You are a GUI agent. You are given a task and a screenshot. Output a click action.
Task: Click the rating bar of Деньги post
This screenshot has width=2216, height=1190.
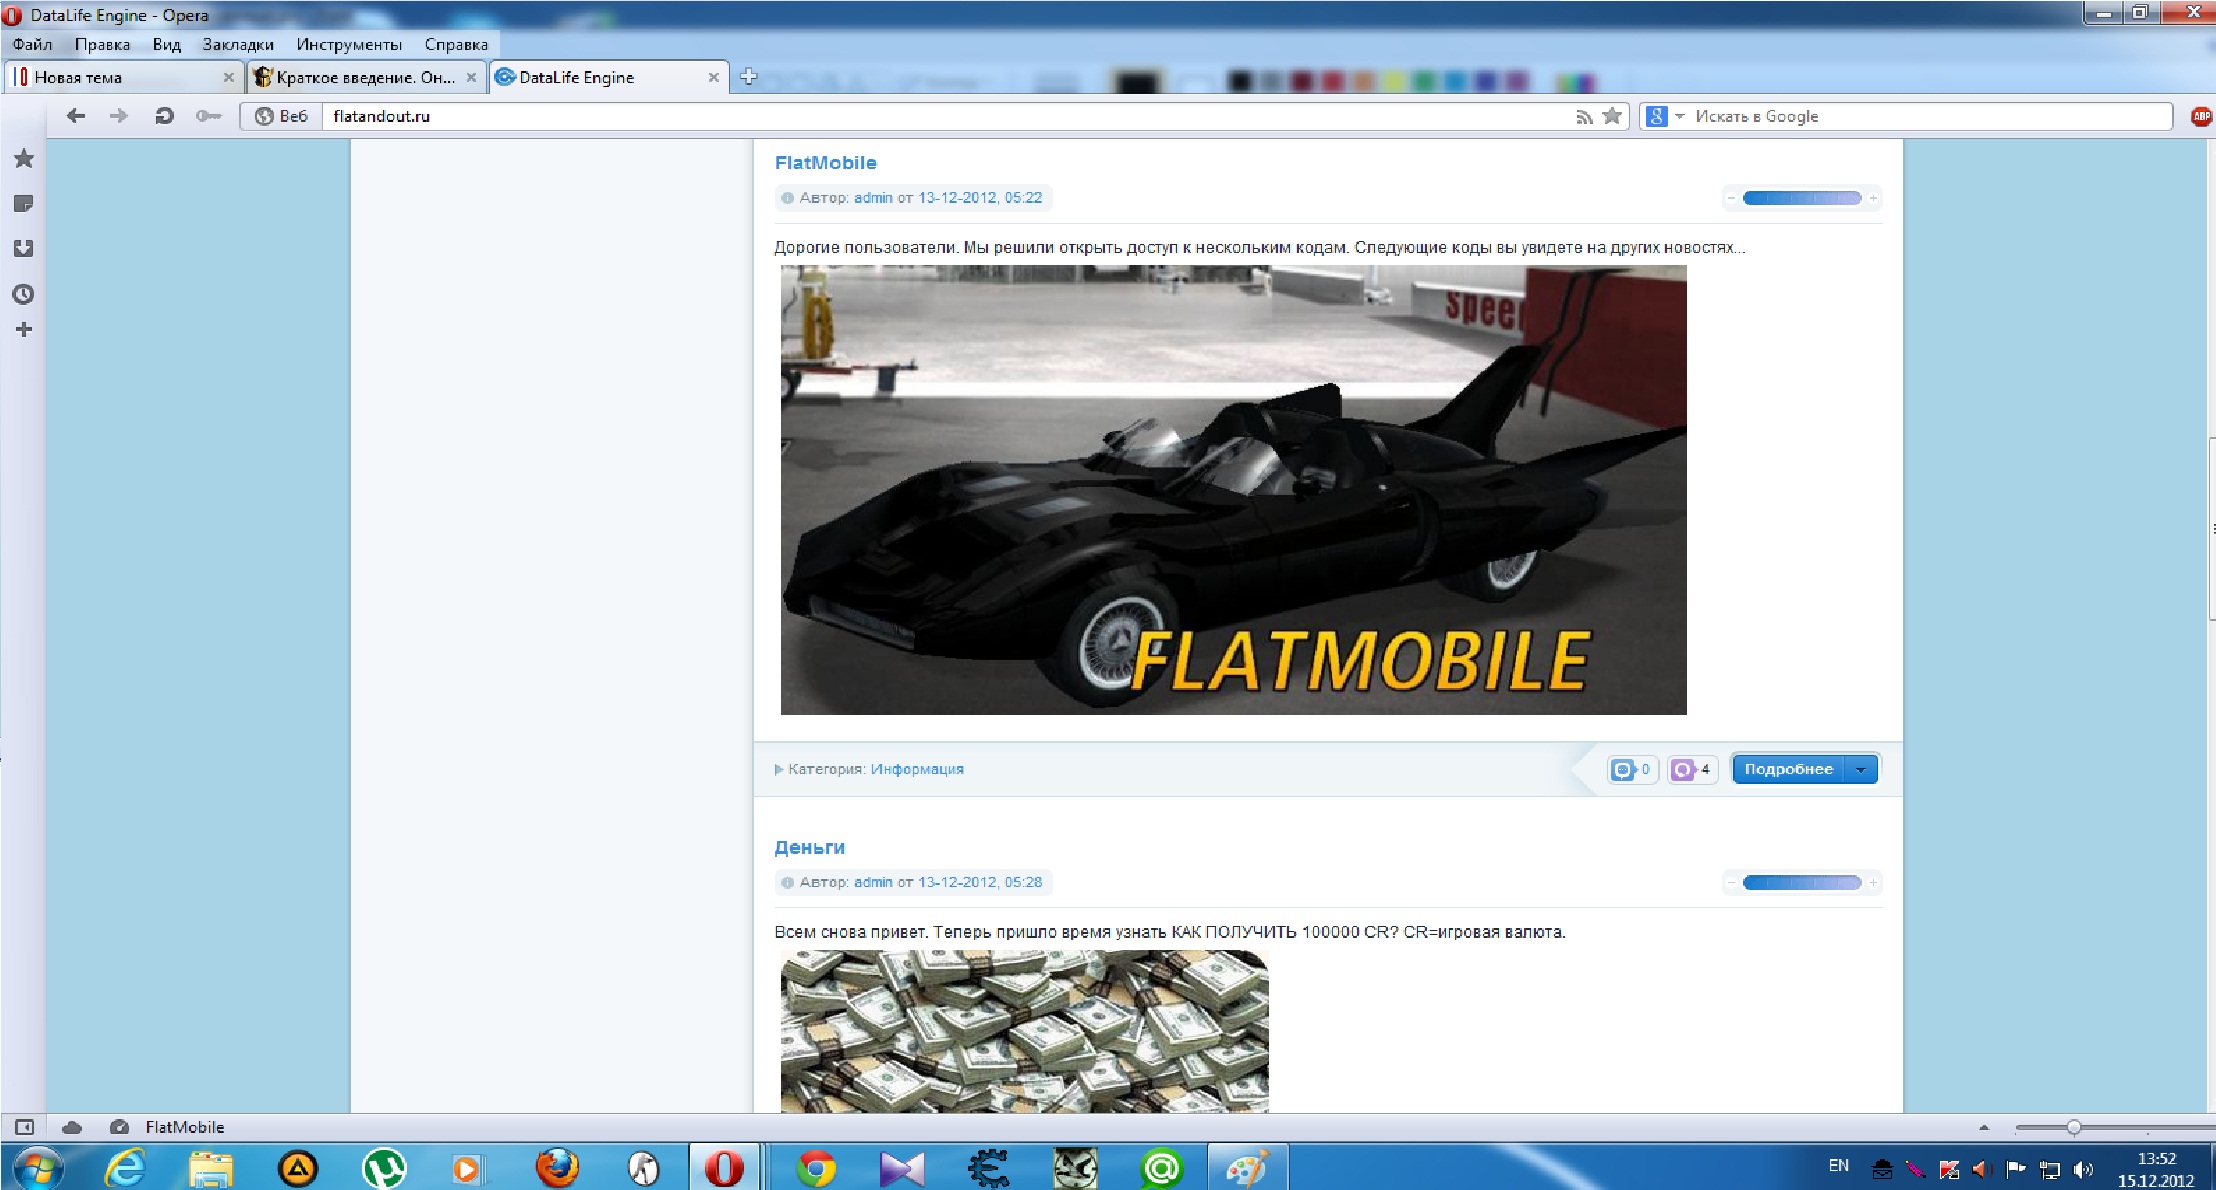click(1802, 882)
